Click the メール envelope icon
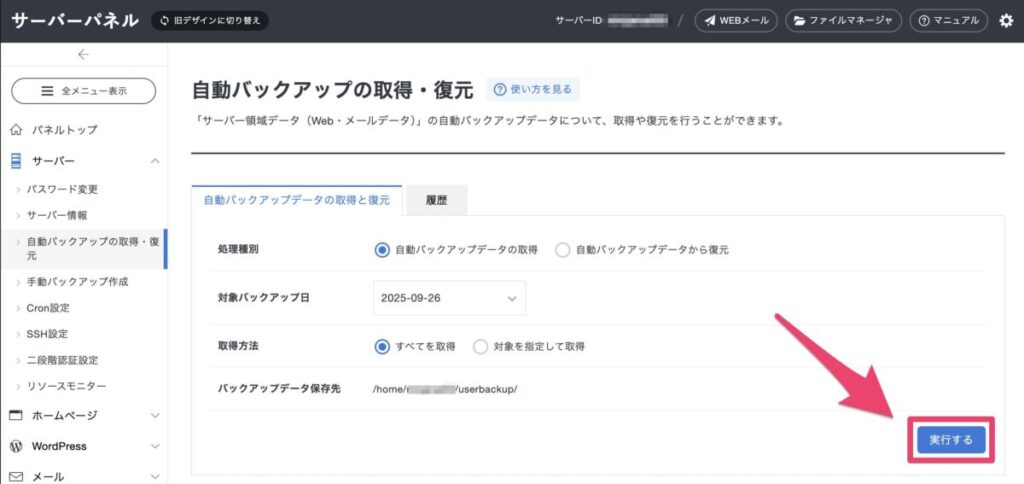The image size is (1024, 484). tap(17, 477)
